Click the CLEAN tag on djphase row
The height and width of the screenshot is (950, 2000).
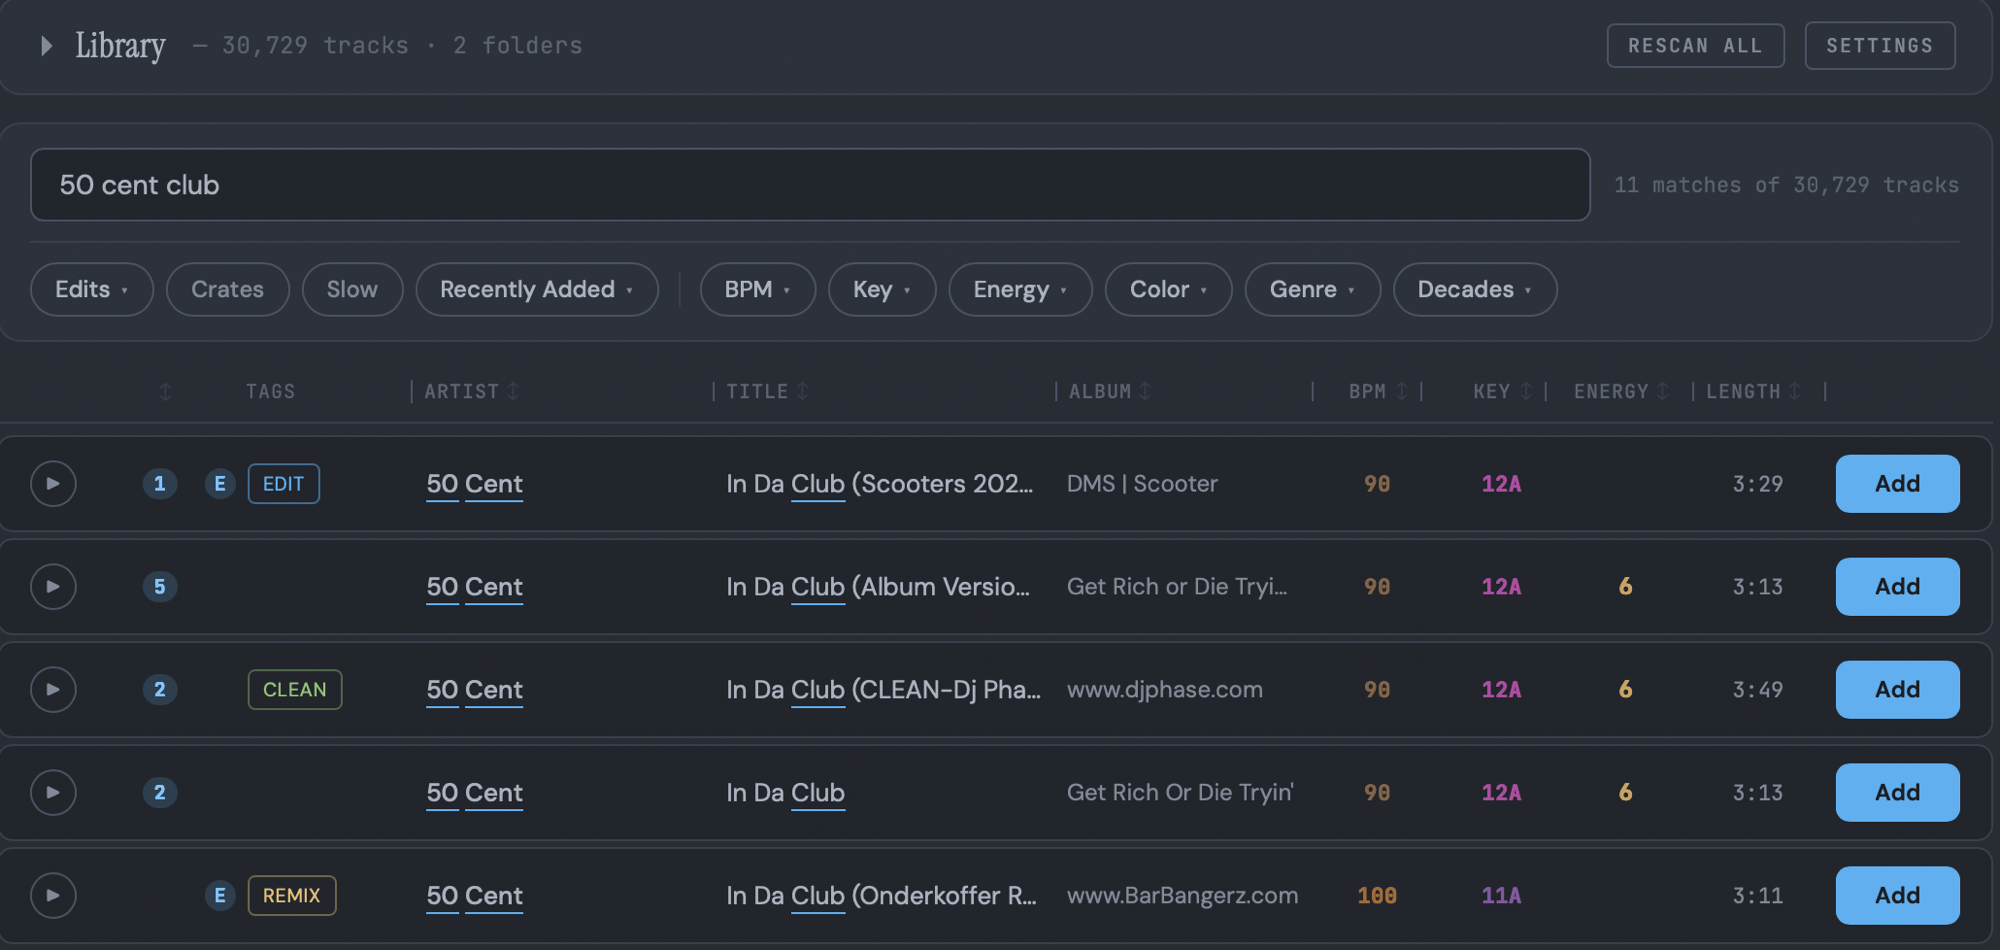tap(295, 690)
